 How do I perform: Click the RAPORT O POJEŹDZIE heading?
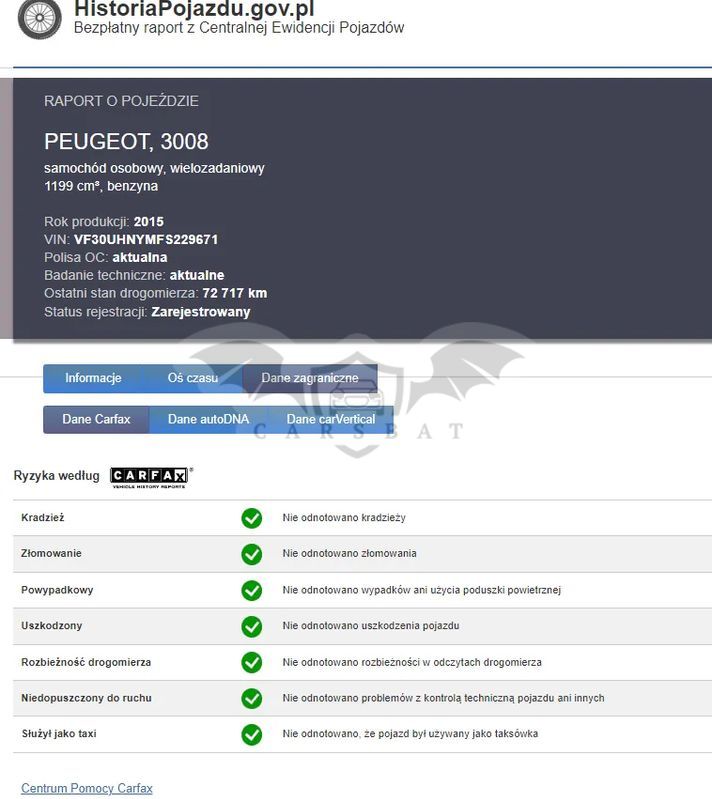coord(121,101)
